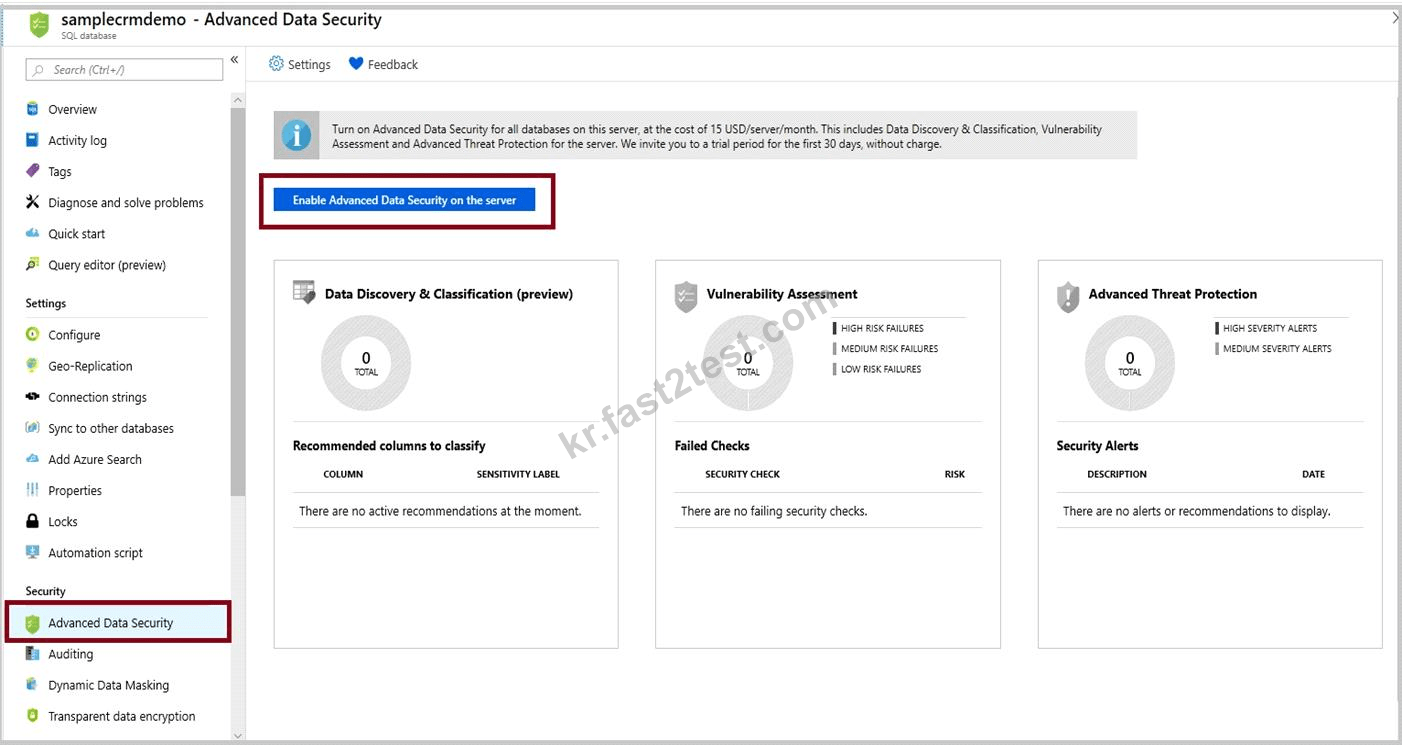The height and width of the screenshot is (745, 1402).
Task: Open Diagnose and solve problems
Action: click(x=114, y=202)
